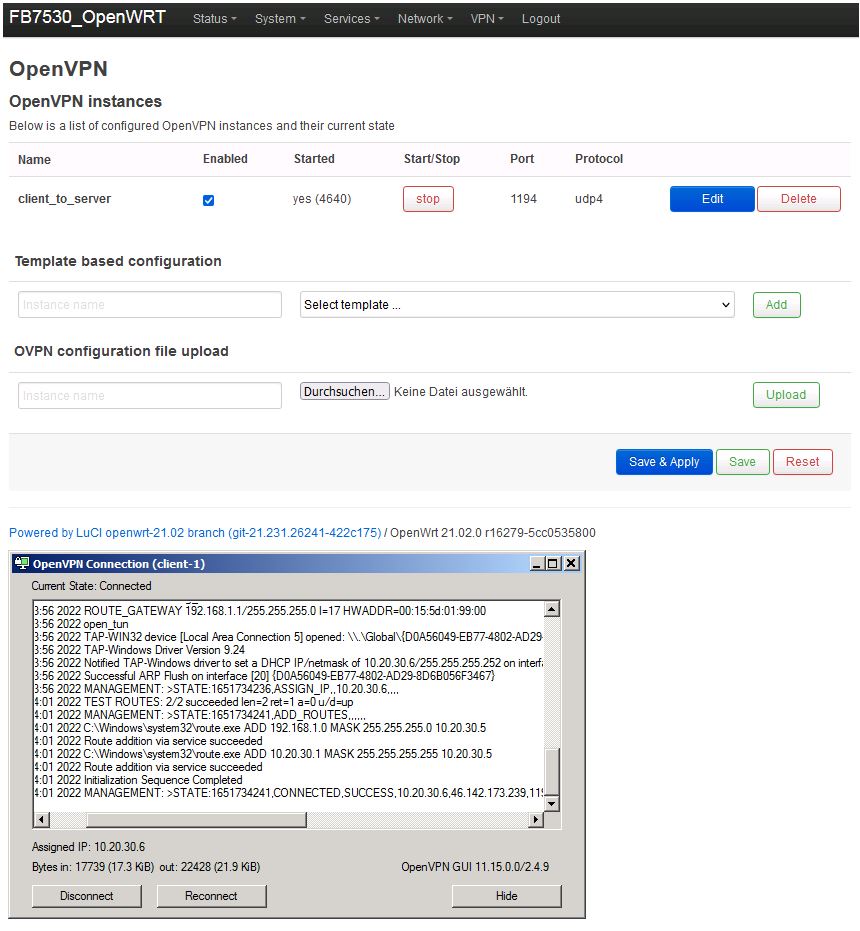Click the port value '1194'
This screenshot has width=860, height=931.
[x=523, y=199]
